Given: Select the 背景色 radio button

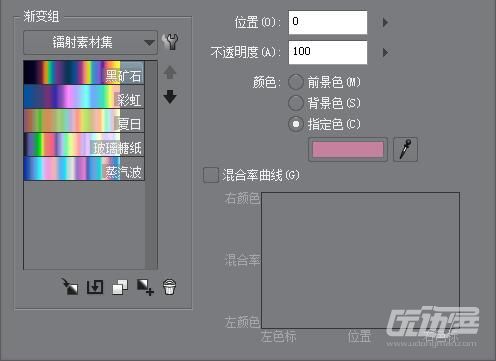Looking at the screenshot, I should (x=296, y=103).
